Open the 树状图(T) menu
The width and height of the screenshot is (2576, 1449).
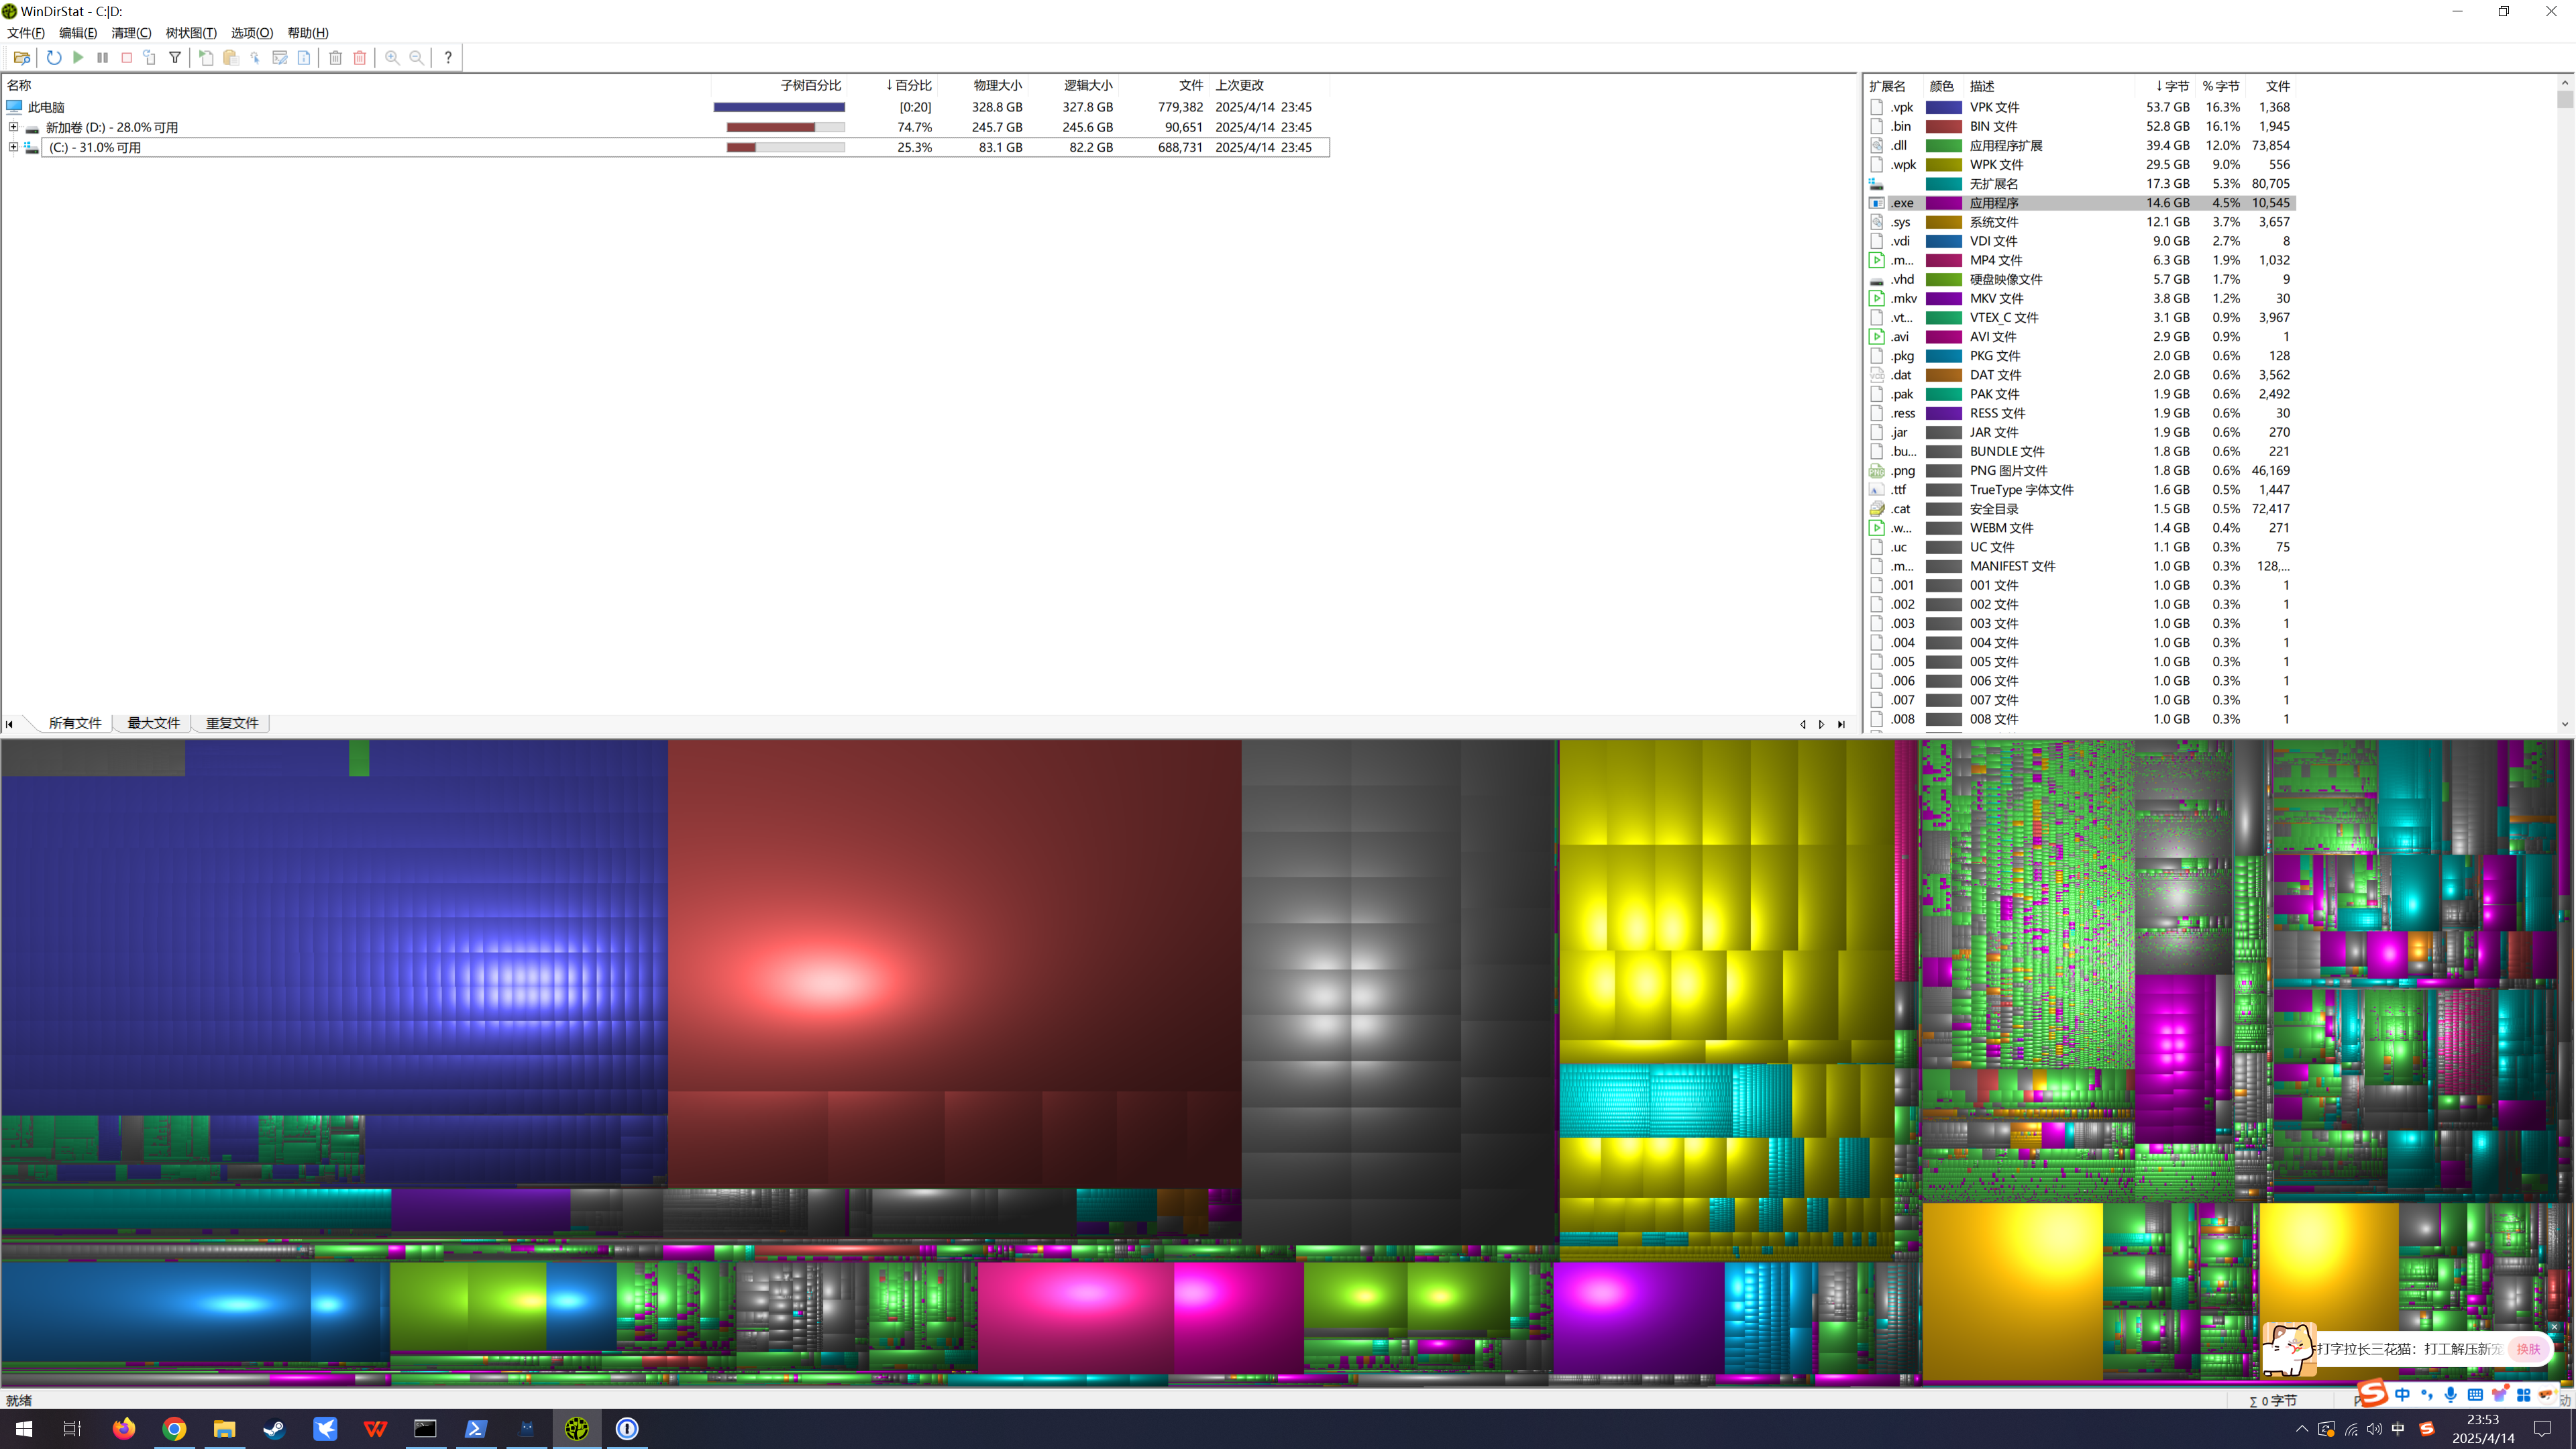(x=191, y=33)
